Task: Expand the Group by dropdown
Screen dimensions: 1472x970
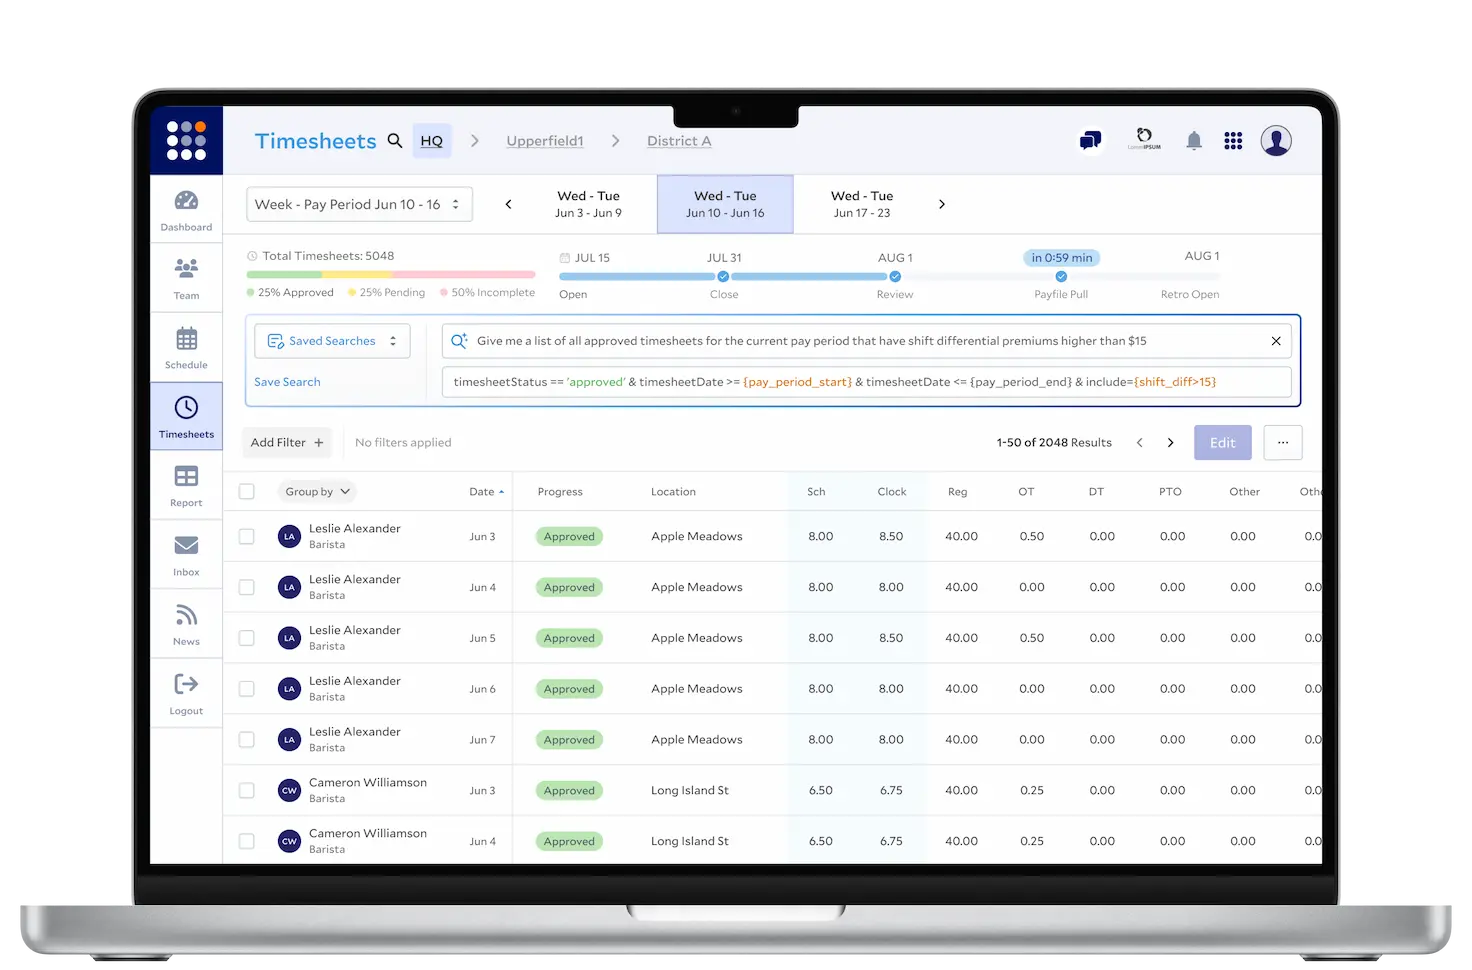Action: point(317,491)
